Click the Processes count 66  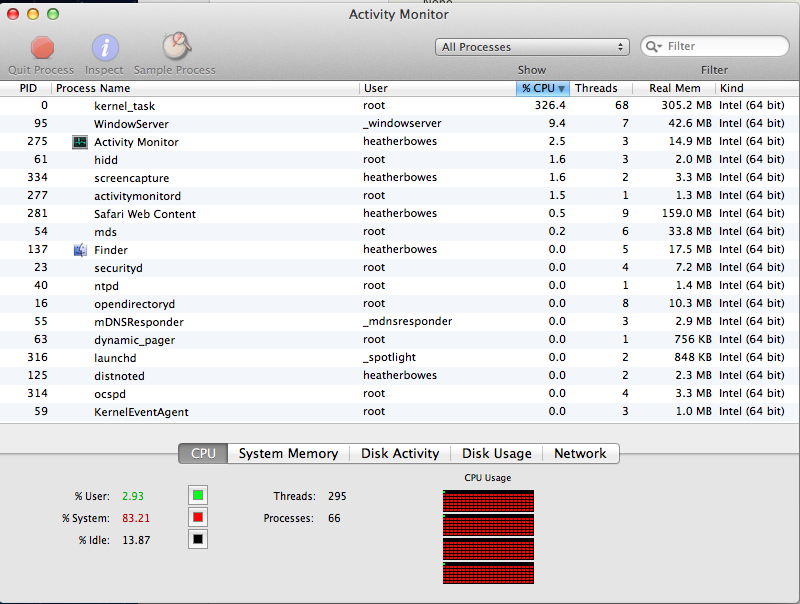[x=334, y=518]
